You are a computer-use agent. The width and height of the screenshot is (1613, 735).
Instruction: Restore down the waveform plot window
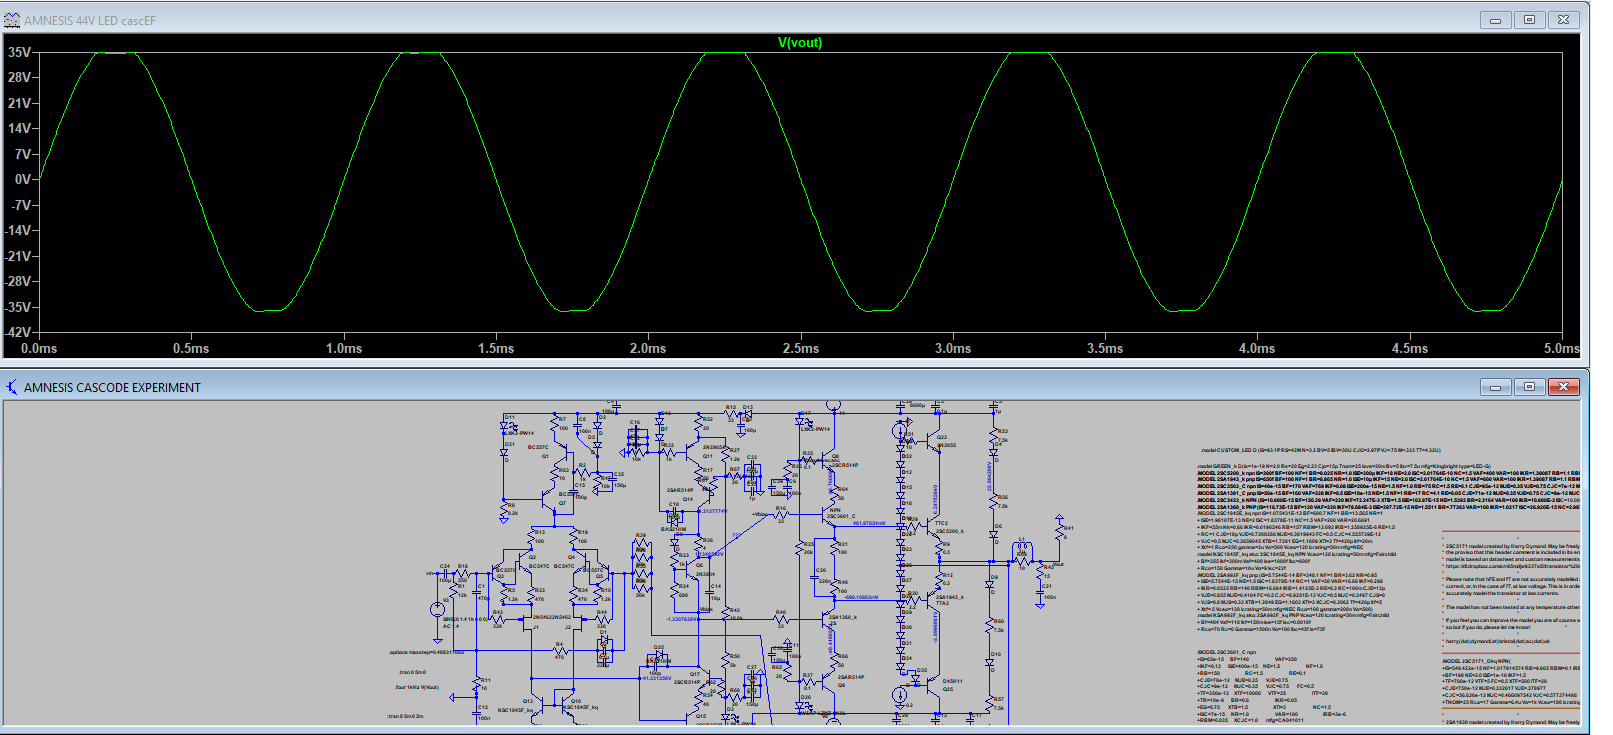(x=1529, y=20)
